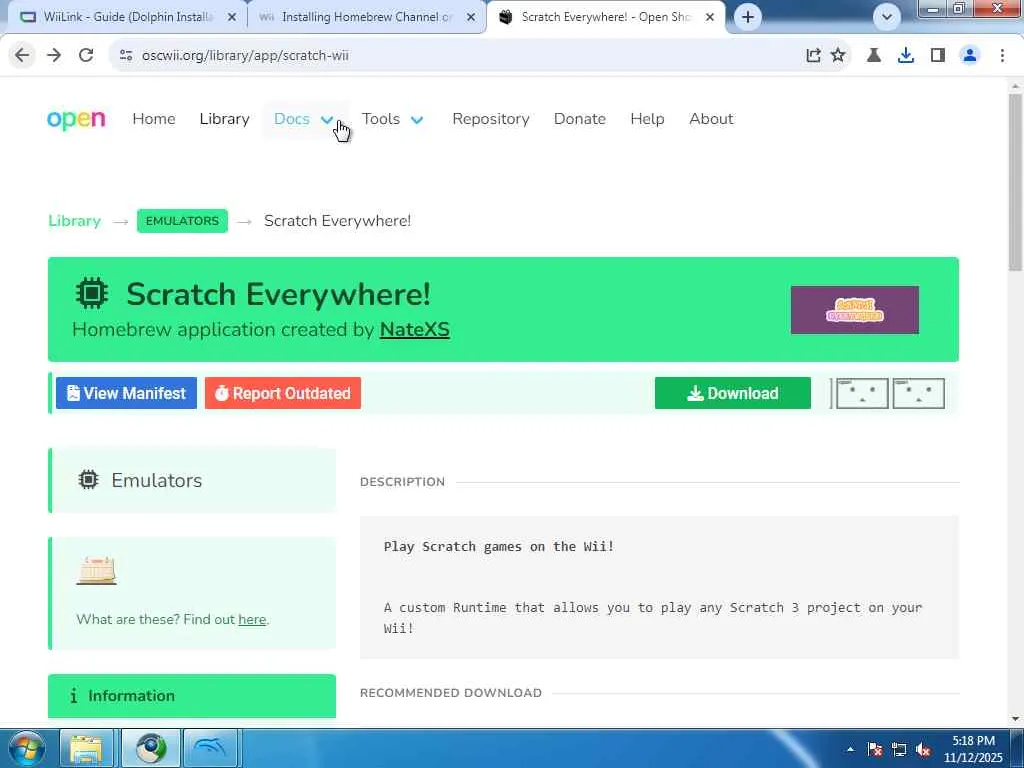Click the browser icon in taskbar
The image size is (1024, 768).
[x=151, y=748]
